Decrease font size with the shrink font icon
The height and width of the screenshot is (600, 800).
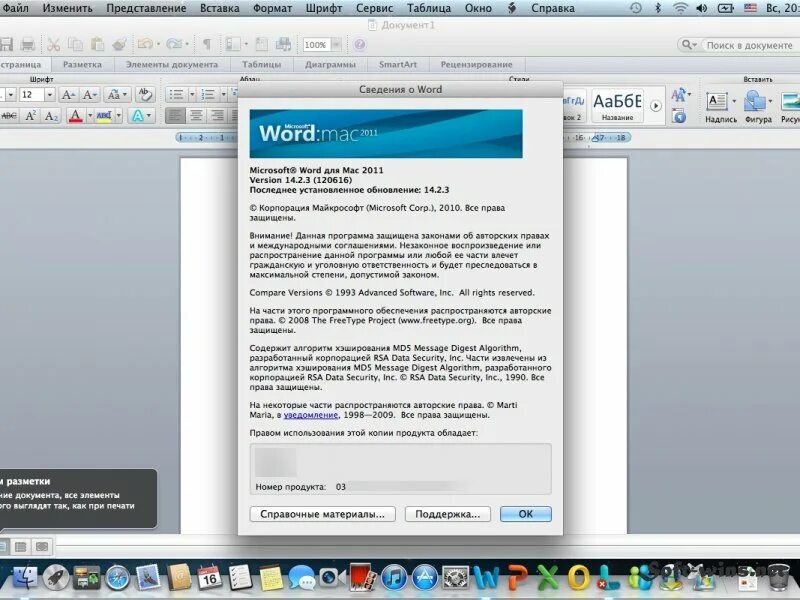[x=90, y=95]
